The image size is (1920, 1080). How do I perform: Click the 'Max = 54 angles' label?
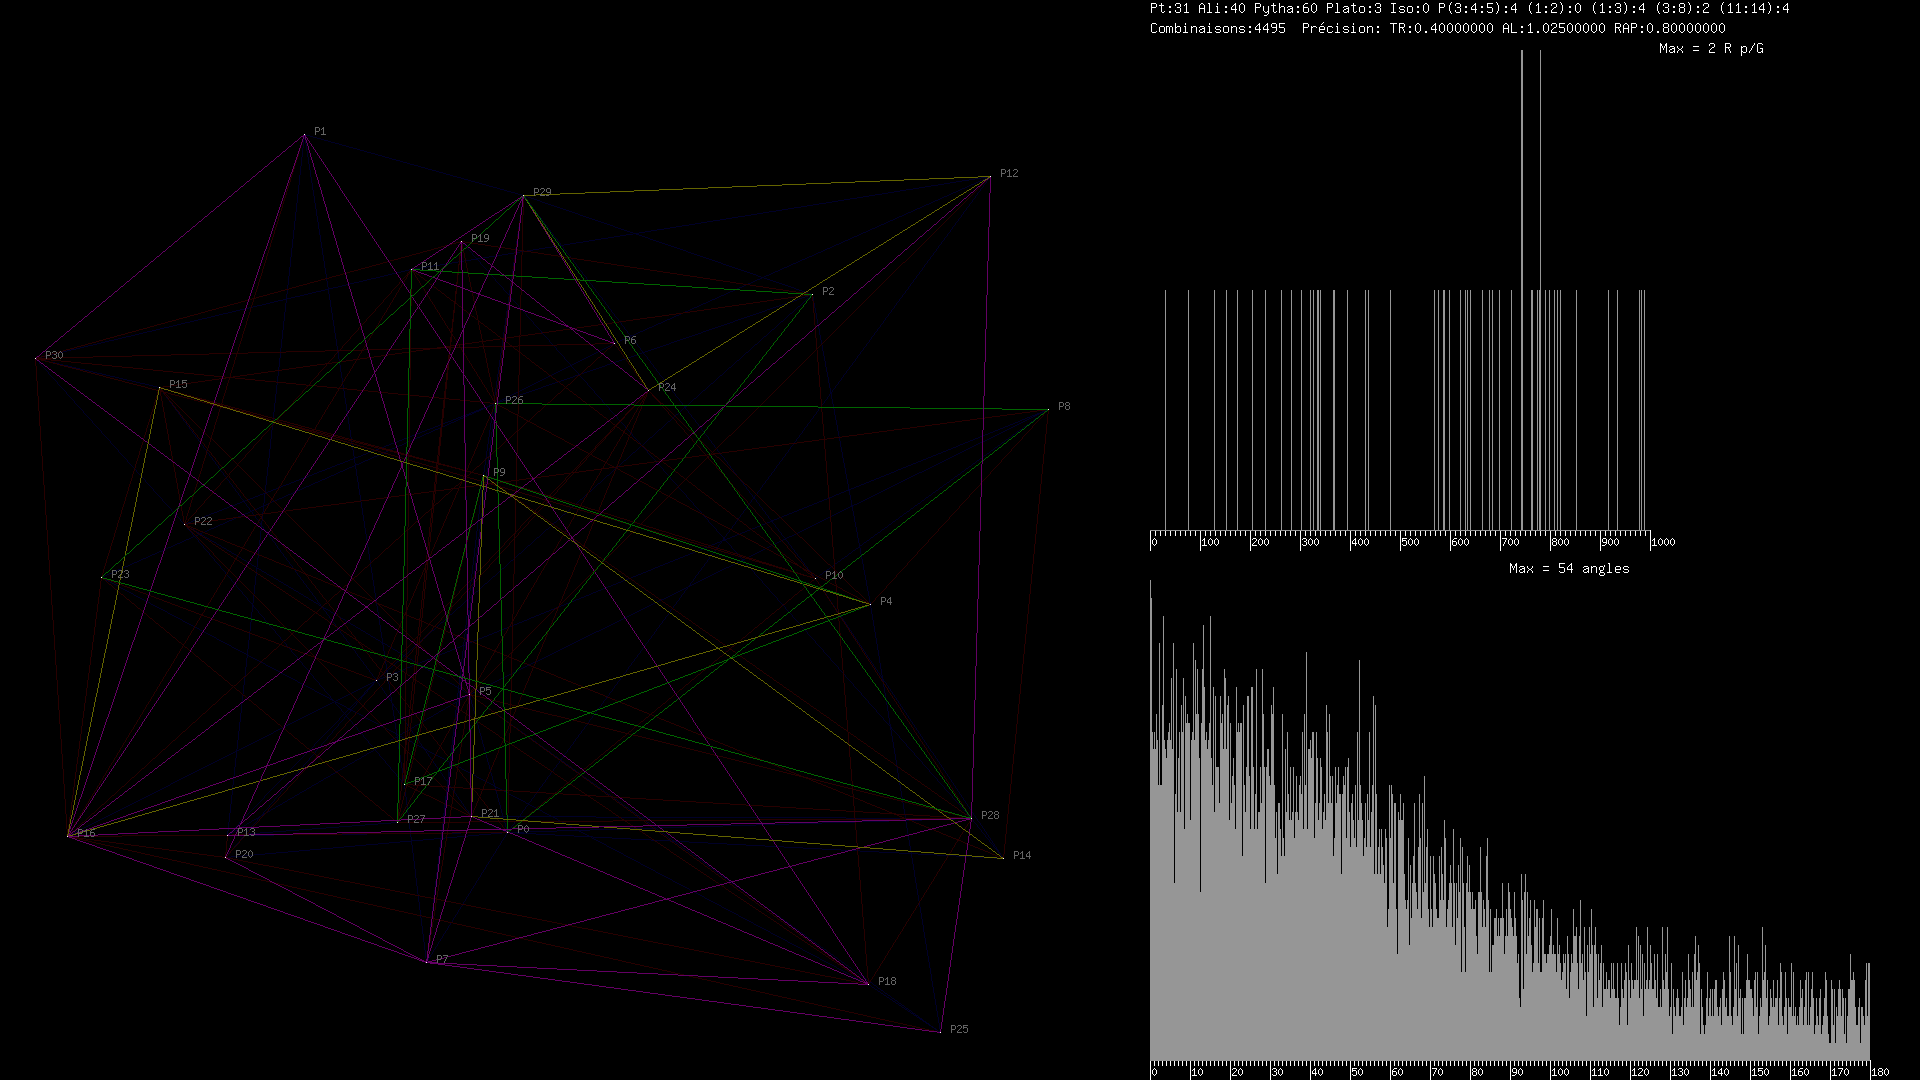click(1569, 569)
